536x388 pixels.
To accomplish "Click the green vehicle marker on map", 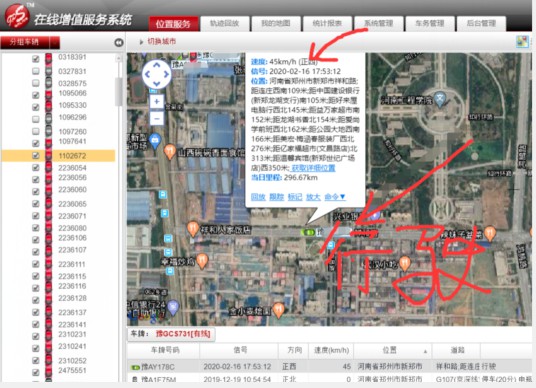I will coord(308,232).
